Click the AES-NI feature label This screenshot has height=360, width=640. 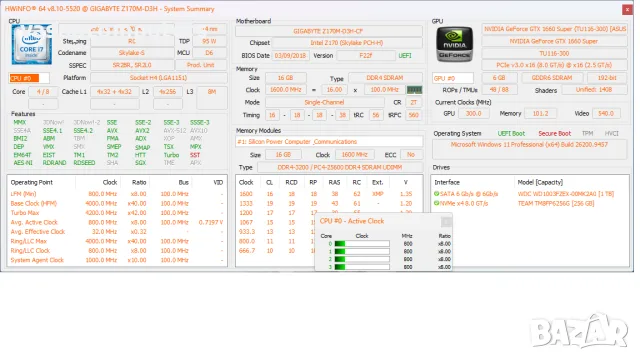(23, 163)
